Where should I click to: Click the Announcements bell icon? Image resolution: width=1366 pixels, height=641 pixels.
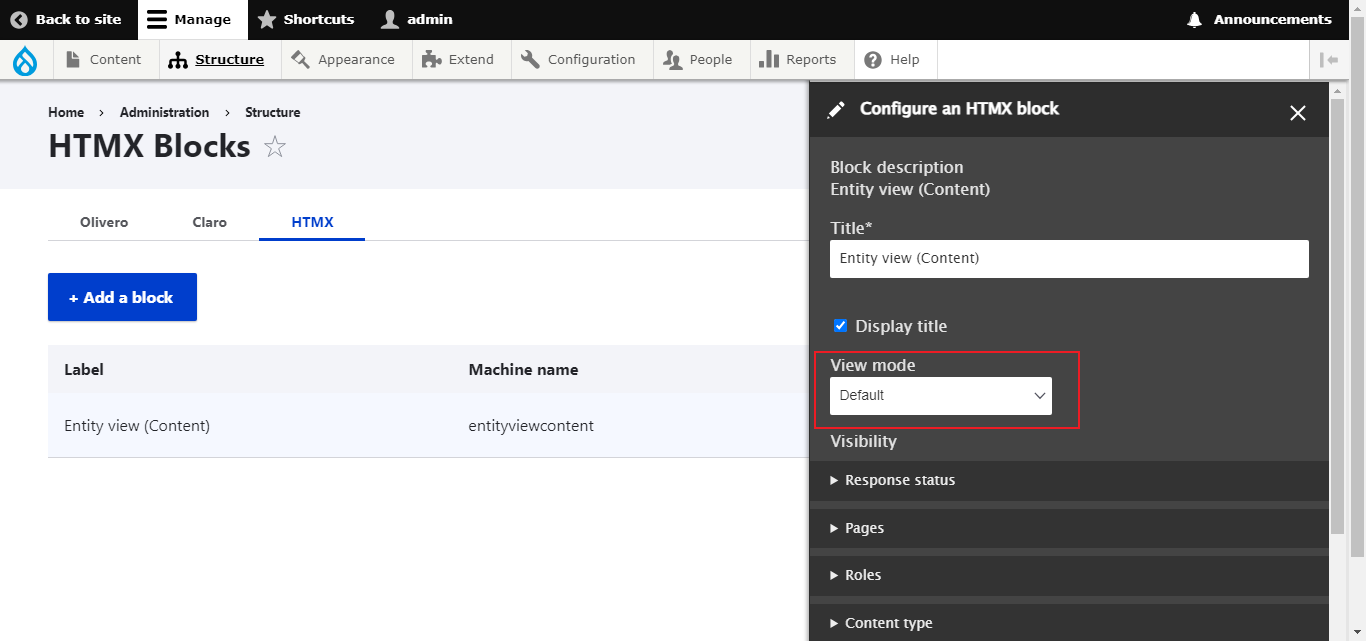click(x=1193, y=19)
